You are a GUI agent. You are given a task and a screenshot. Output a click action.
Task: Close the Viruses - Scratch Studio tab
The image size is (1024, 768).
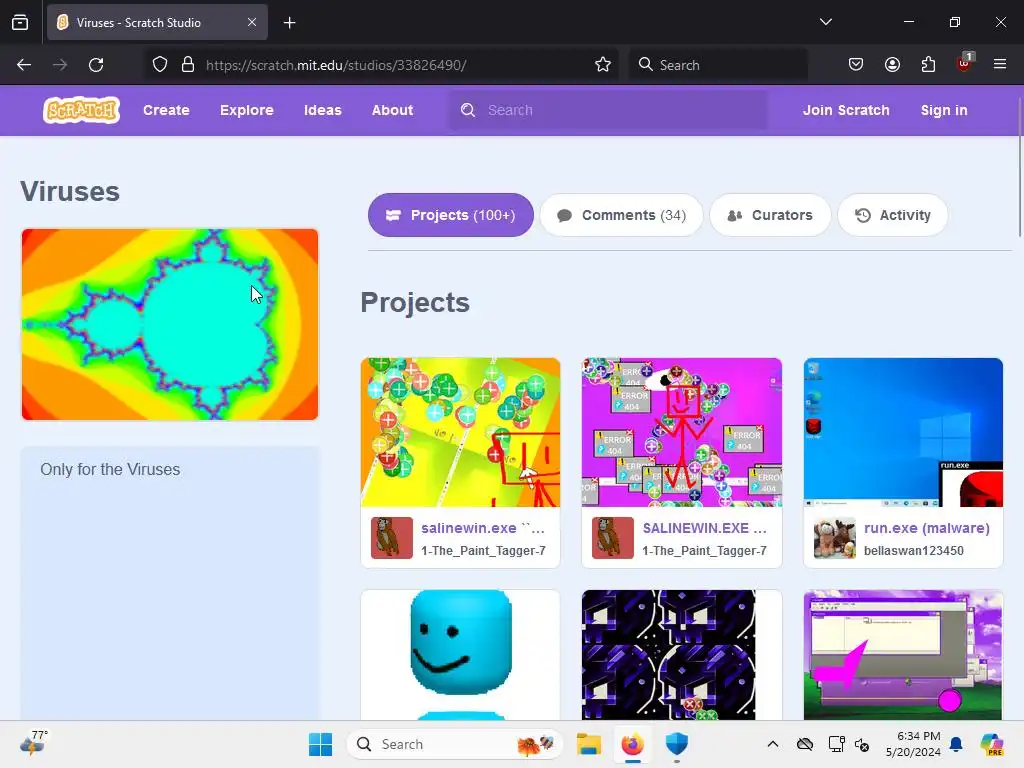point(252,22)
